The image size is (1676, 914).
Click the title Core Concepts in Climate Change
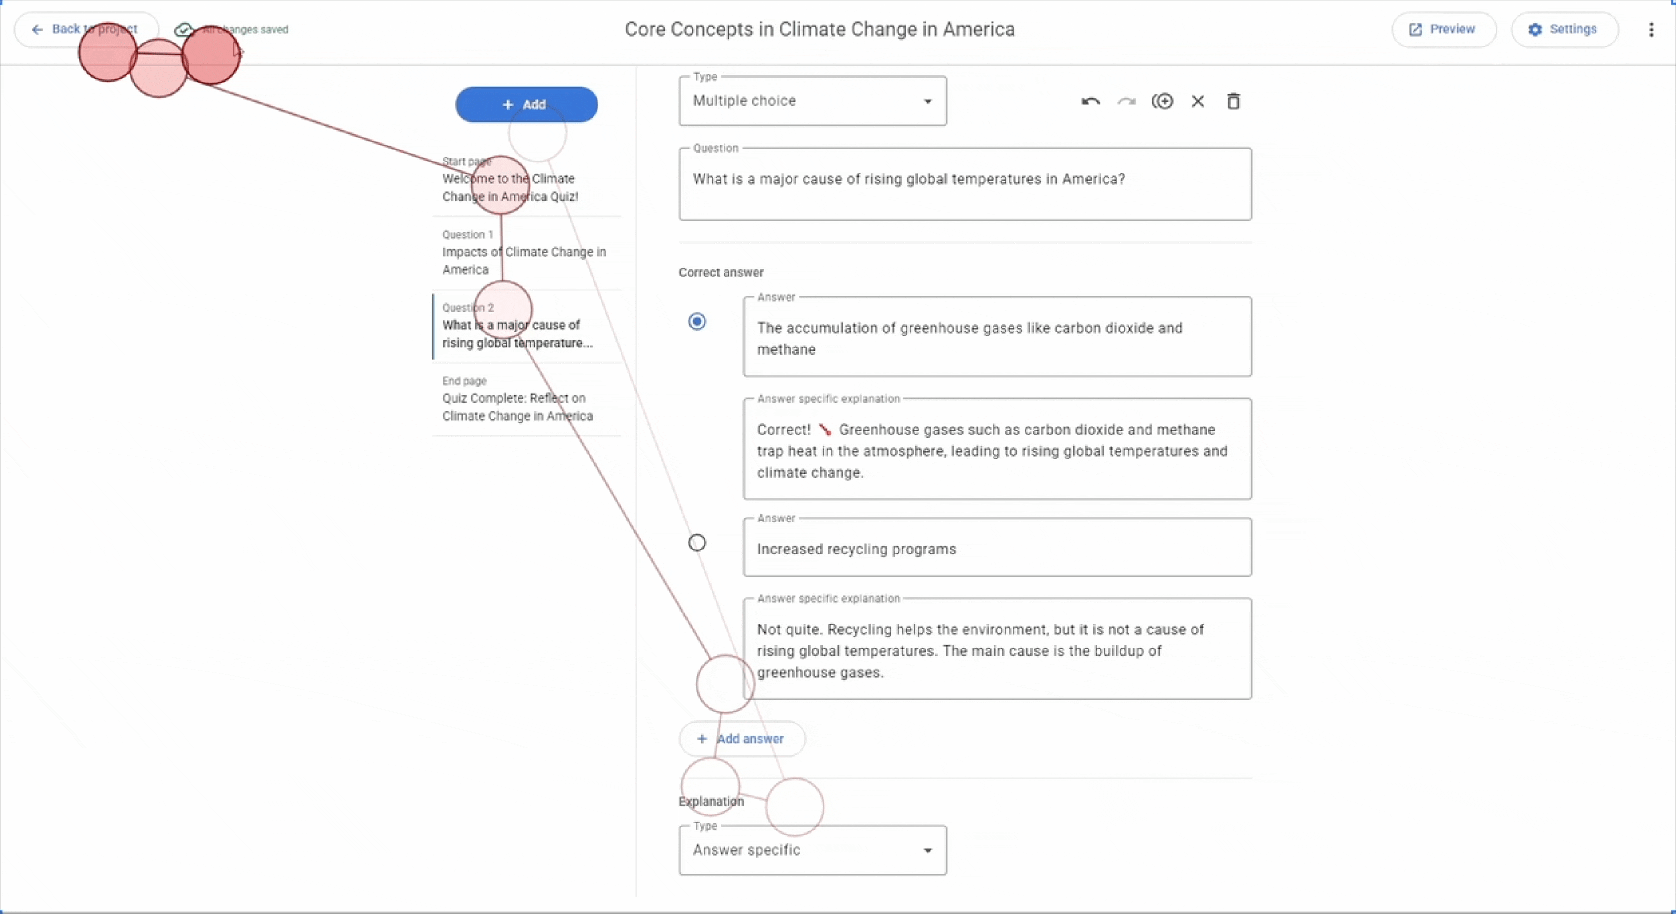[819, 30]
